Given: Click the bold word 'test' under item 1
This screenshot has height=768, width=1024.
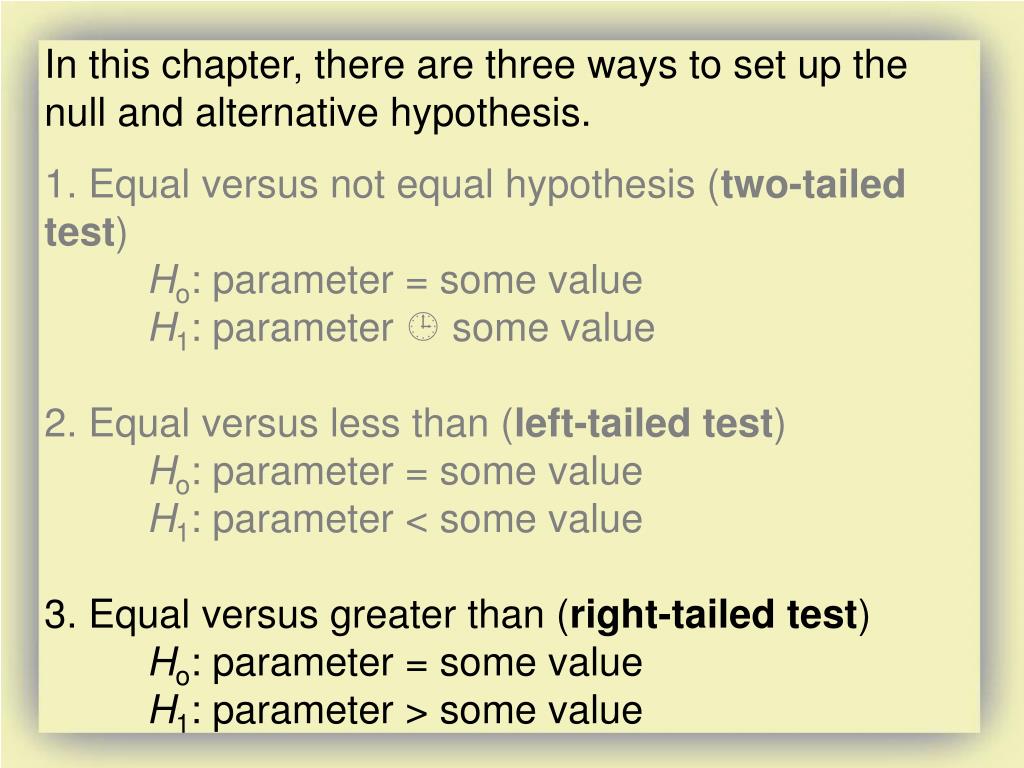Looking at the screenshot, I should (x=80, y=232).
